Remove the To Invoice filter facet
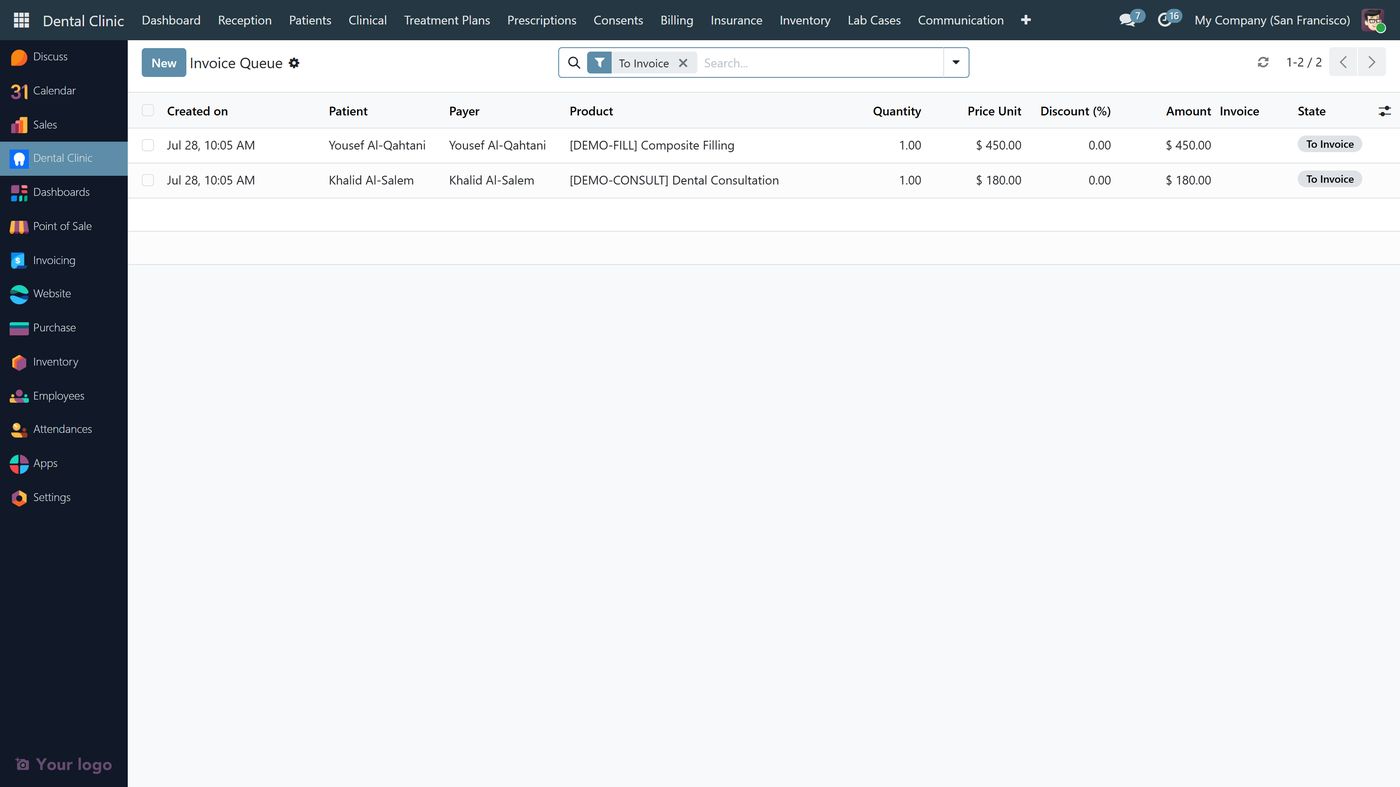The height and width of the screenshot is (787, 1400). pyautogui.click(x=683, y=63)
